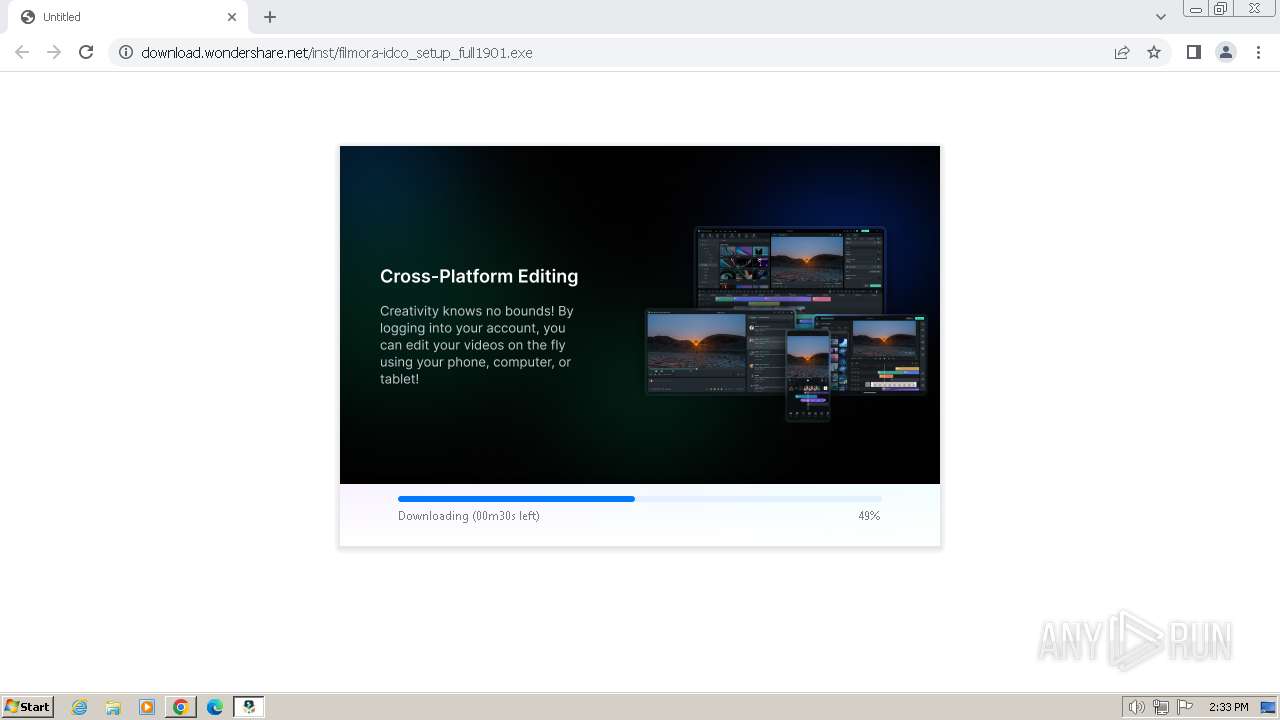
Task: Open the volume control in tray
Action: [1136, 707]
